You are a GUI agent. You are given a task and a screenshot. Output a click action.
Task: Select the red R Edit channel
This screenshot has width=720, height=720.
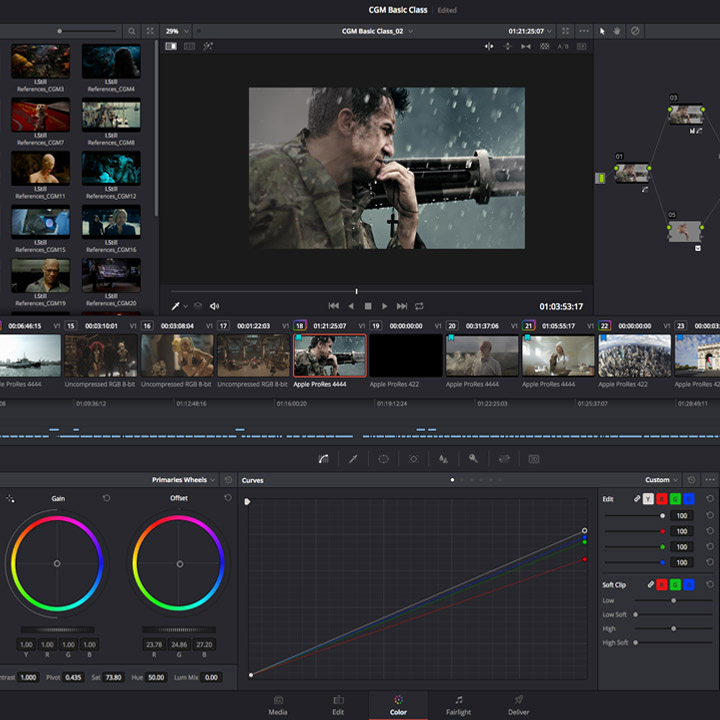pos(662,499)
